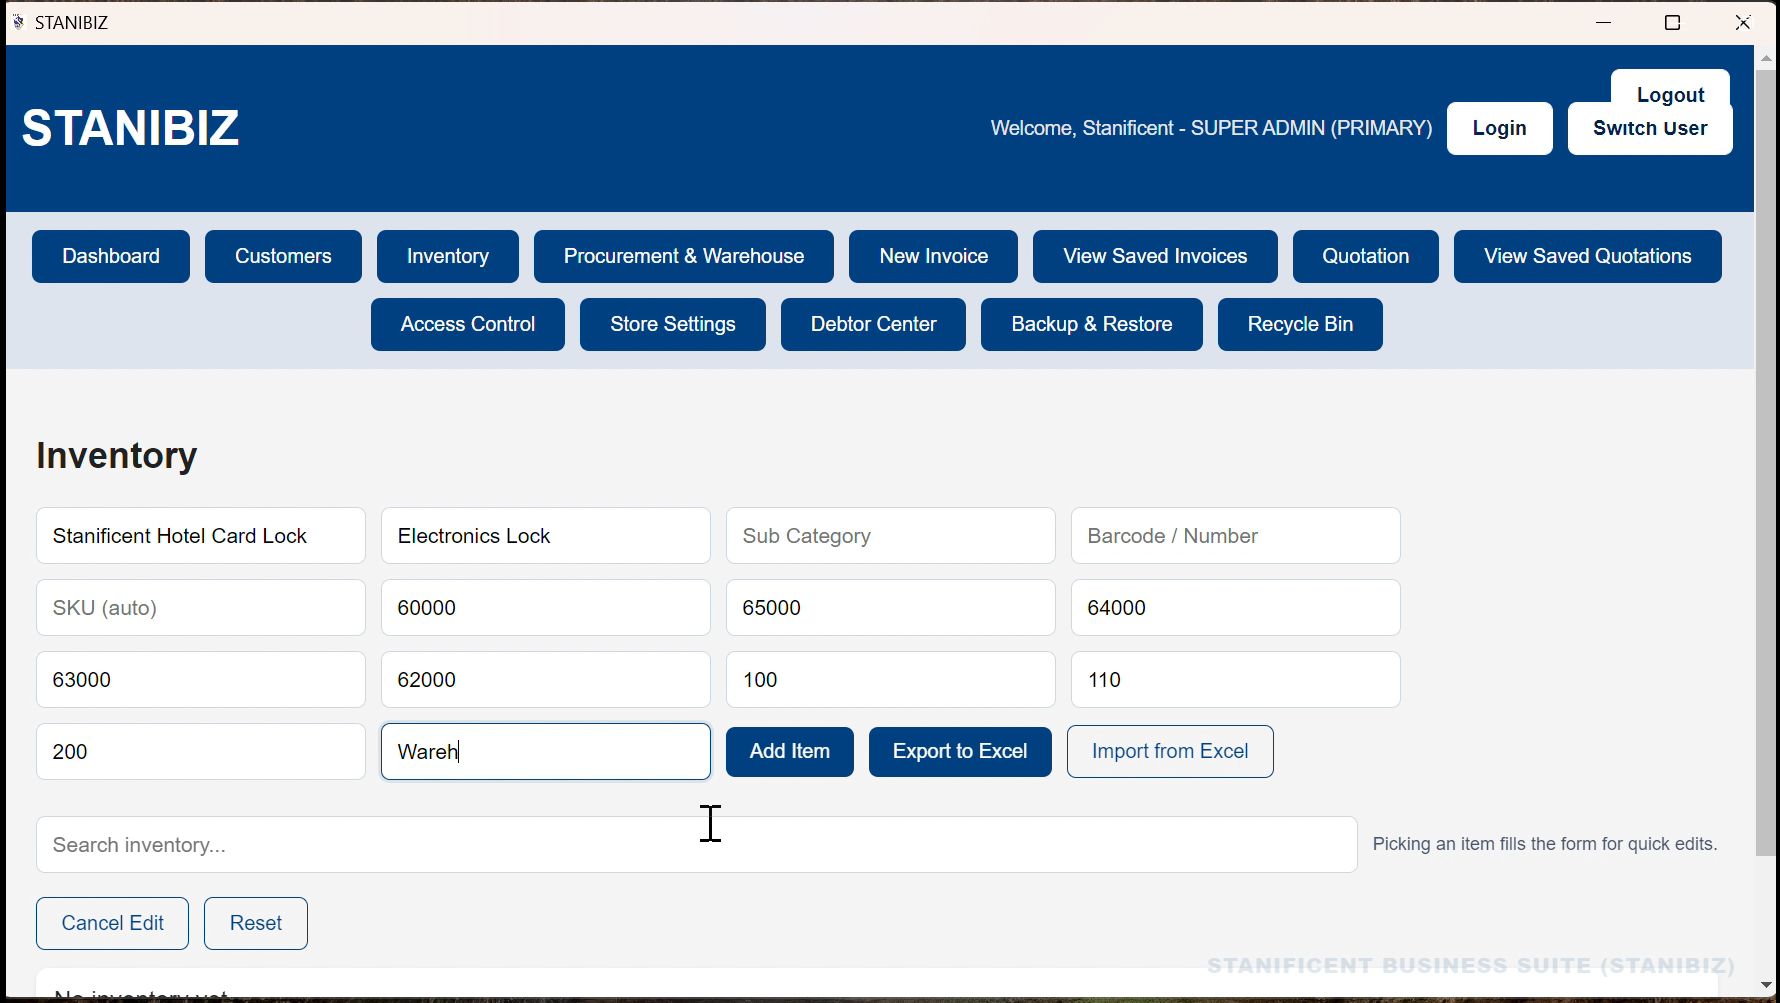This screenshot has width=1780, height=1003.
Task: Open Access Control settings
Action: (x=467, y=324)
